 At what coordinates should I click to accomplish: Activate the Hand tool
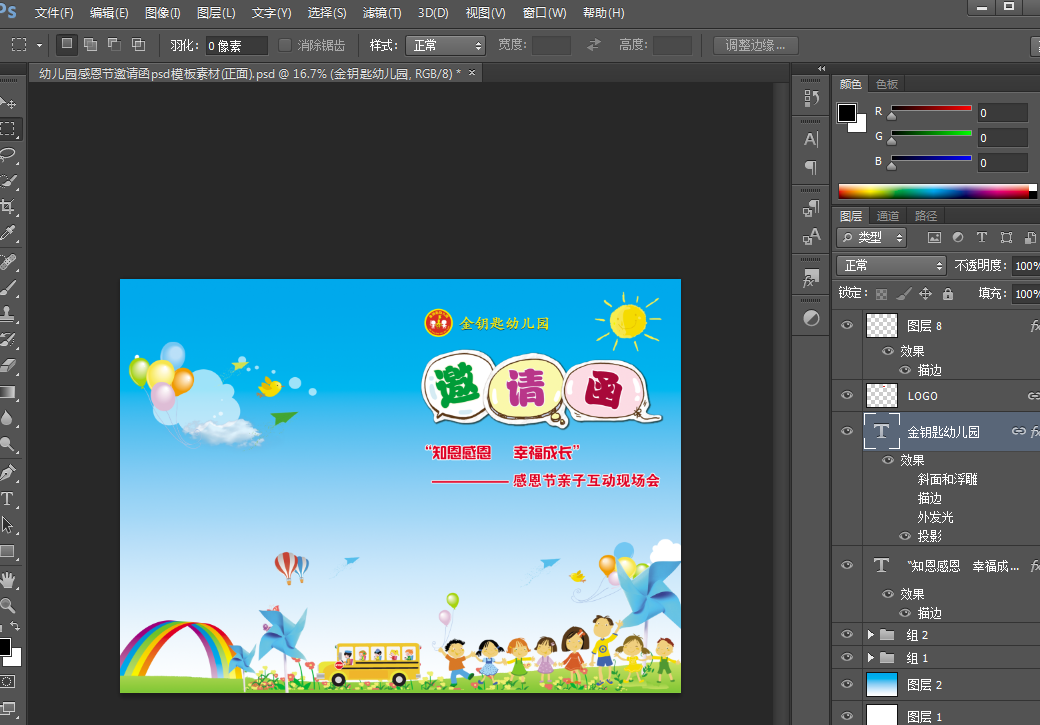pos(8,579)
